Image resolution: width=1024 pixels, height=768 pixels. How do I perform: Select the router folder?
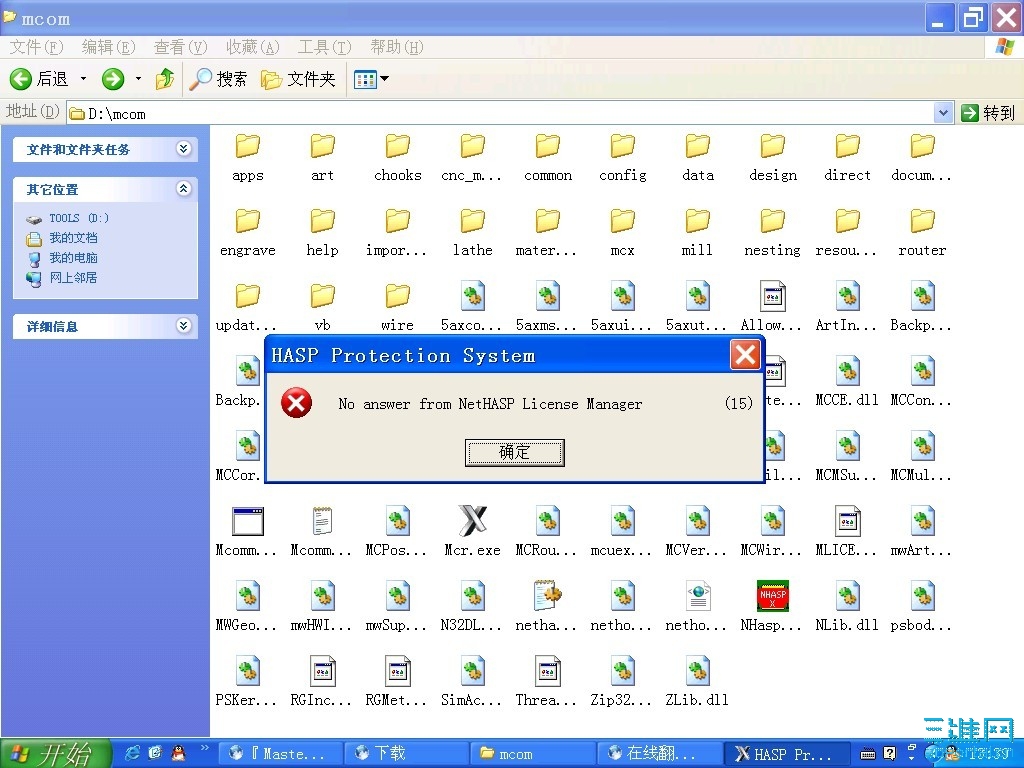(922, 221)
